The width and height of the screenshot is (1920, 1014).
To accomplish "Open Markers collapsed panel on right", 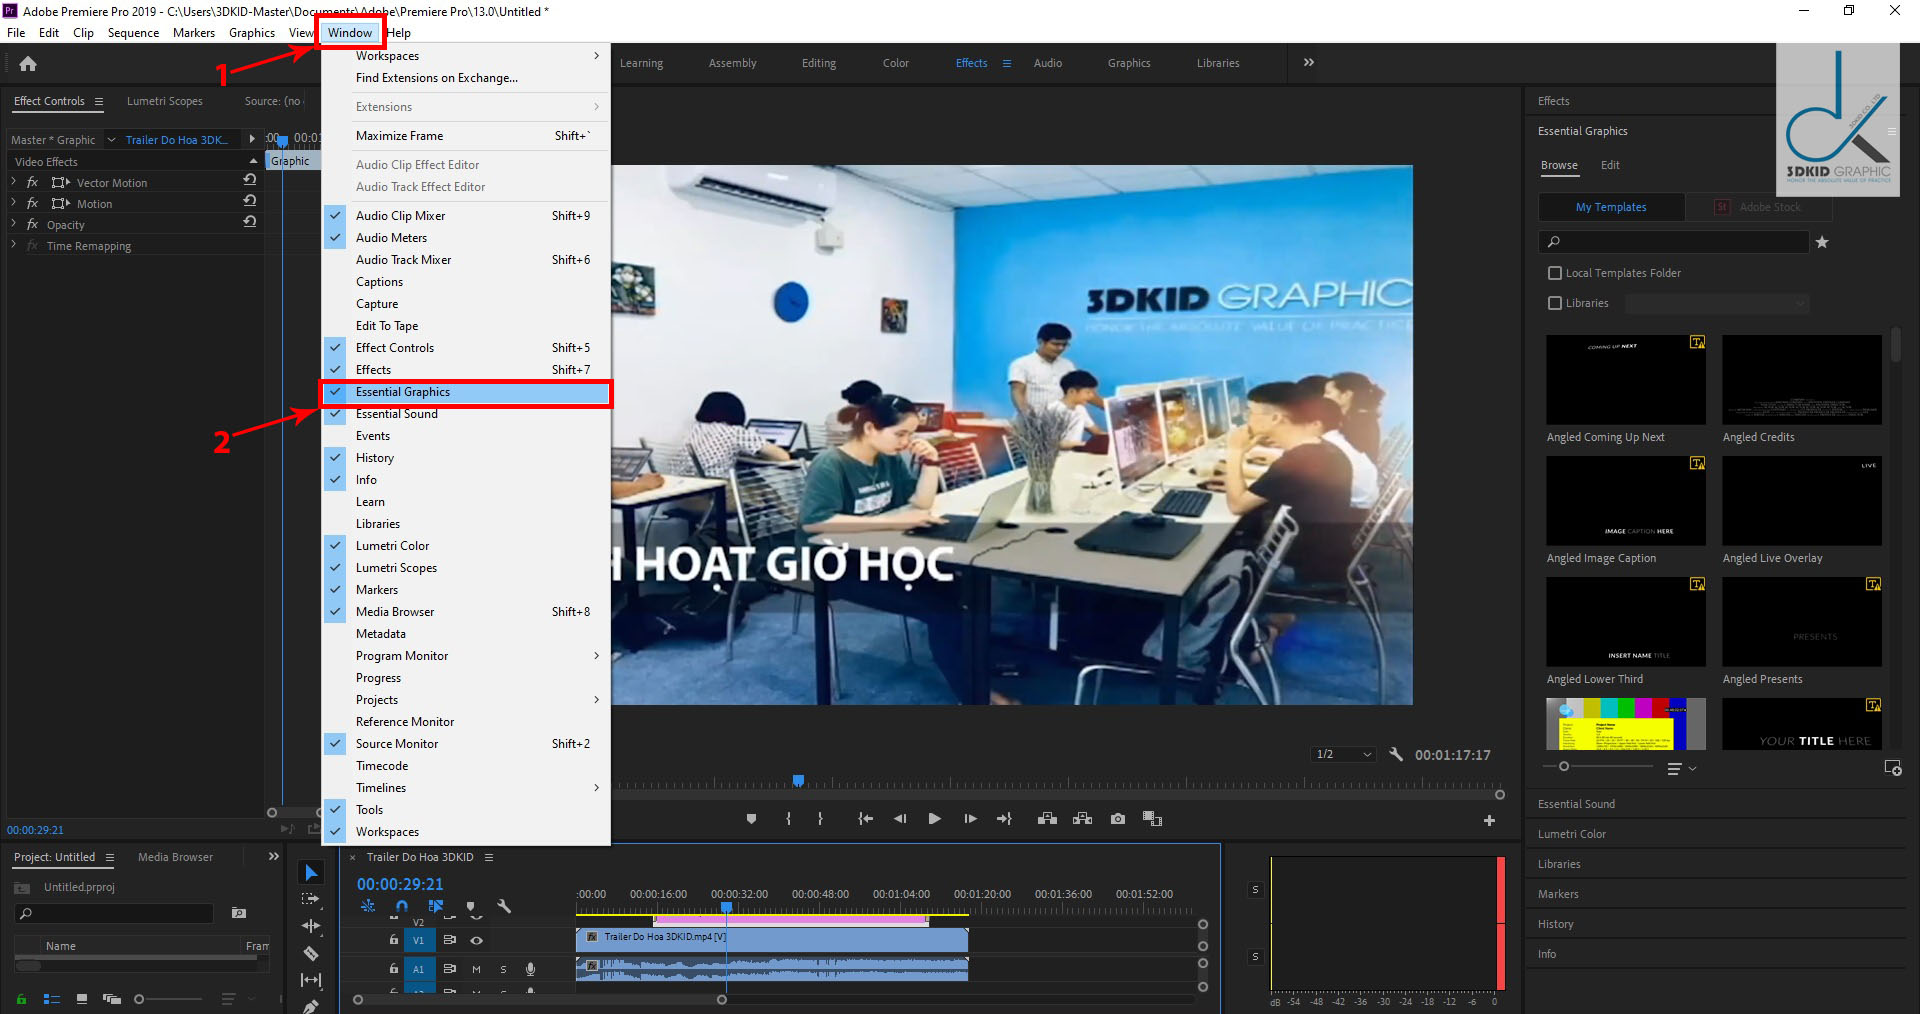I will [x=1558, y=894].
